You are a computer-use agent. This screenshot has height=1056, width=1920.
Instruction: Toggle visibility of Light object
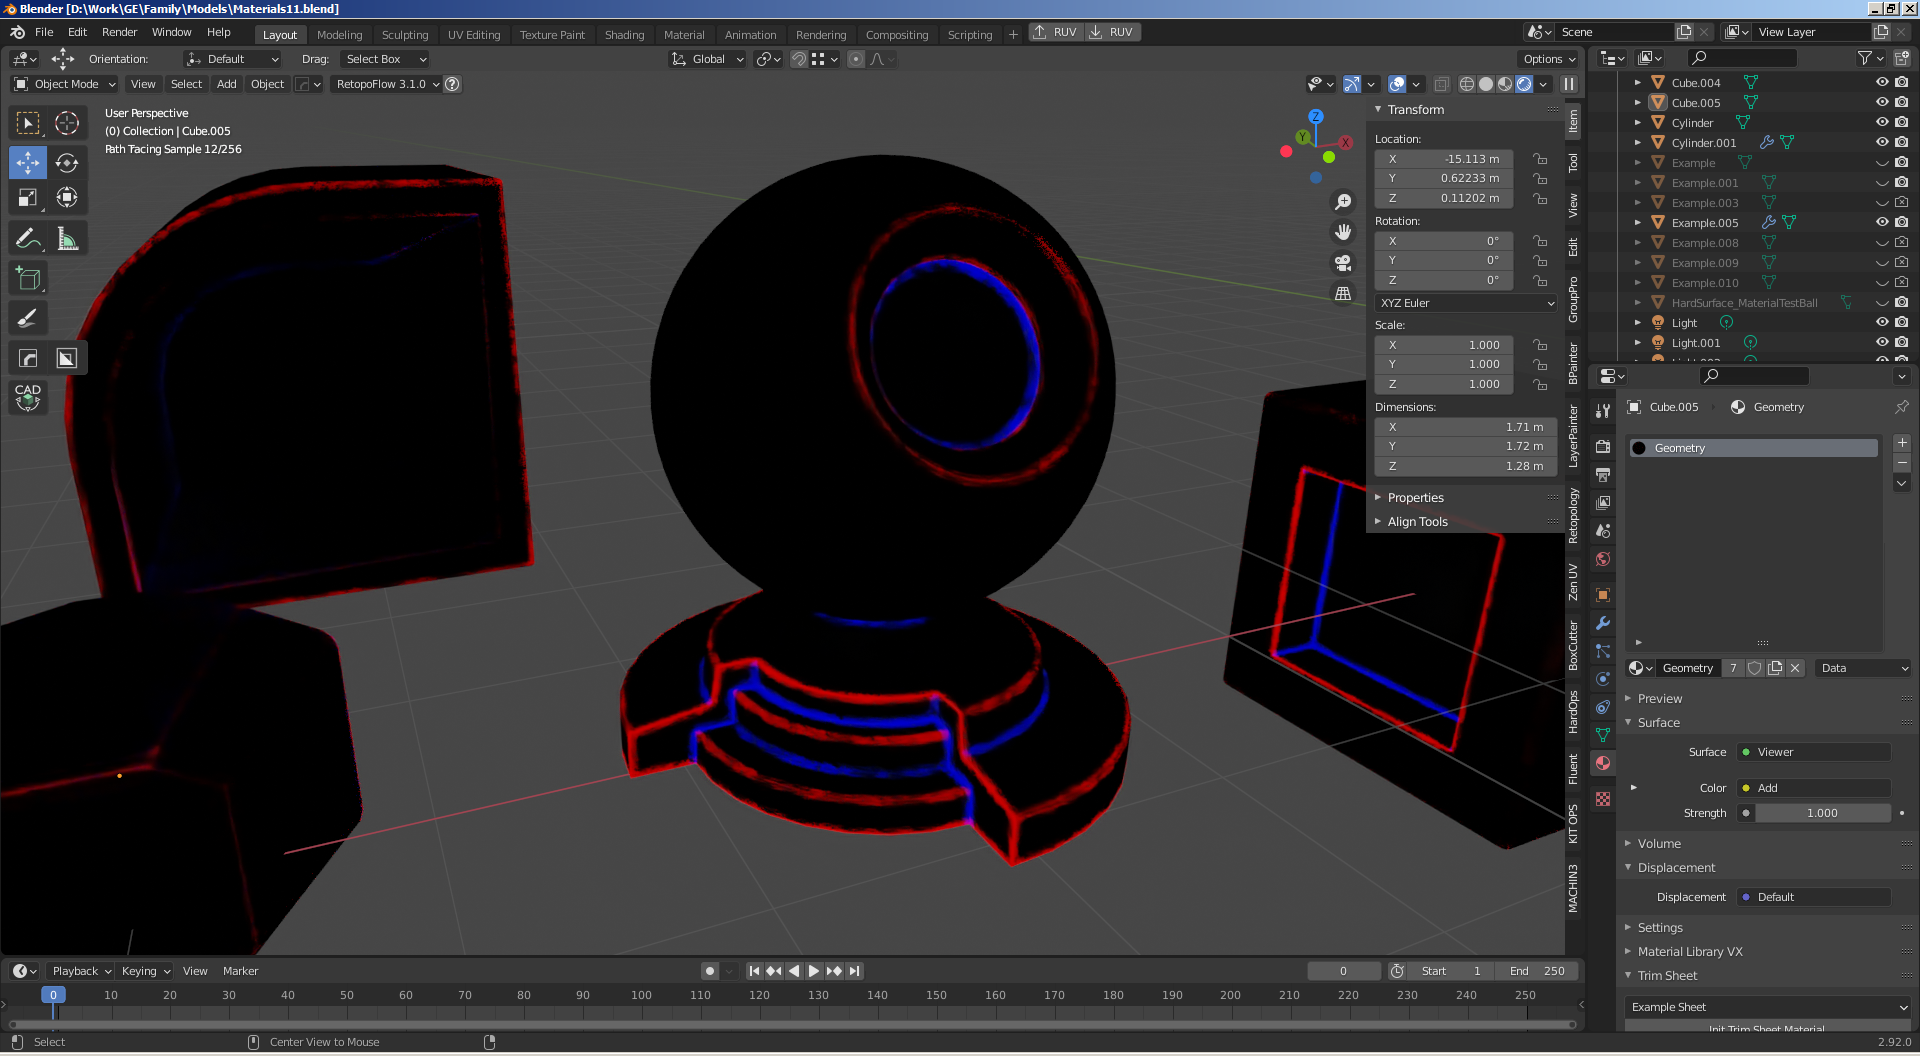click(x=1881, y=323)
